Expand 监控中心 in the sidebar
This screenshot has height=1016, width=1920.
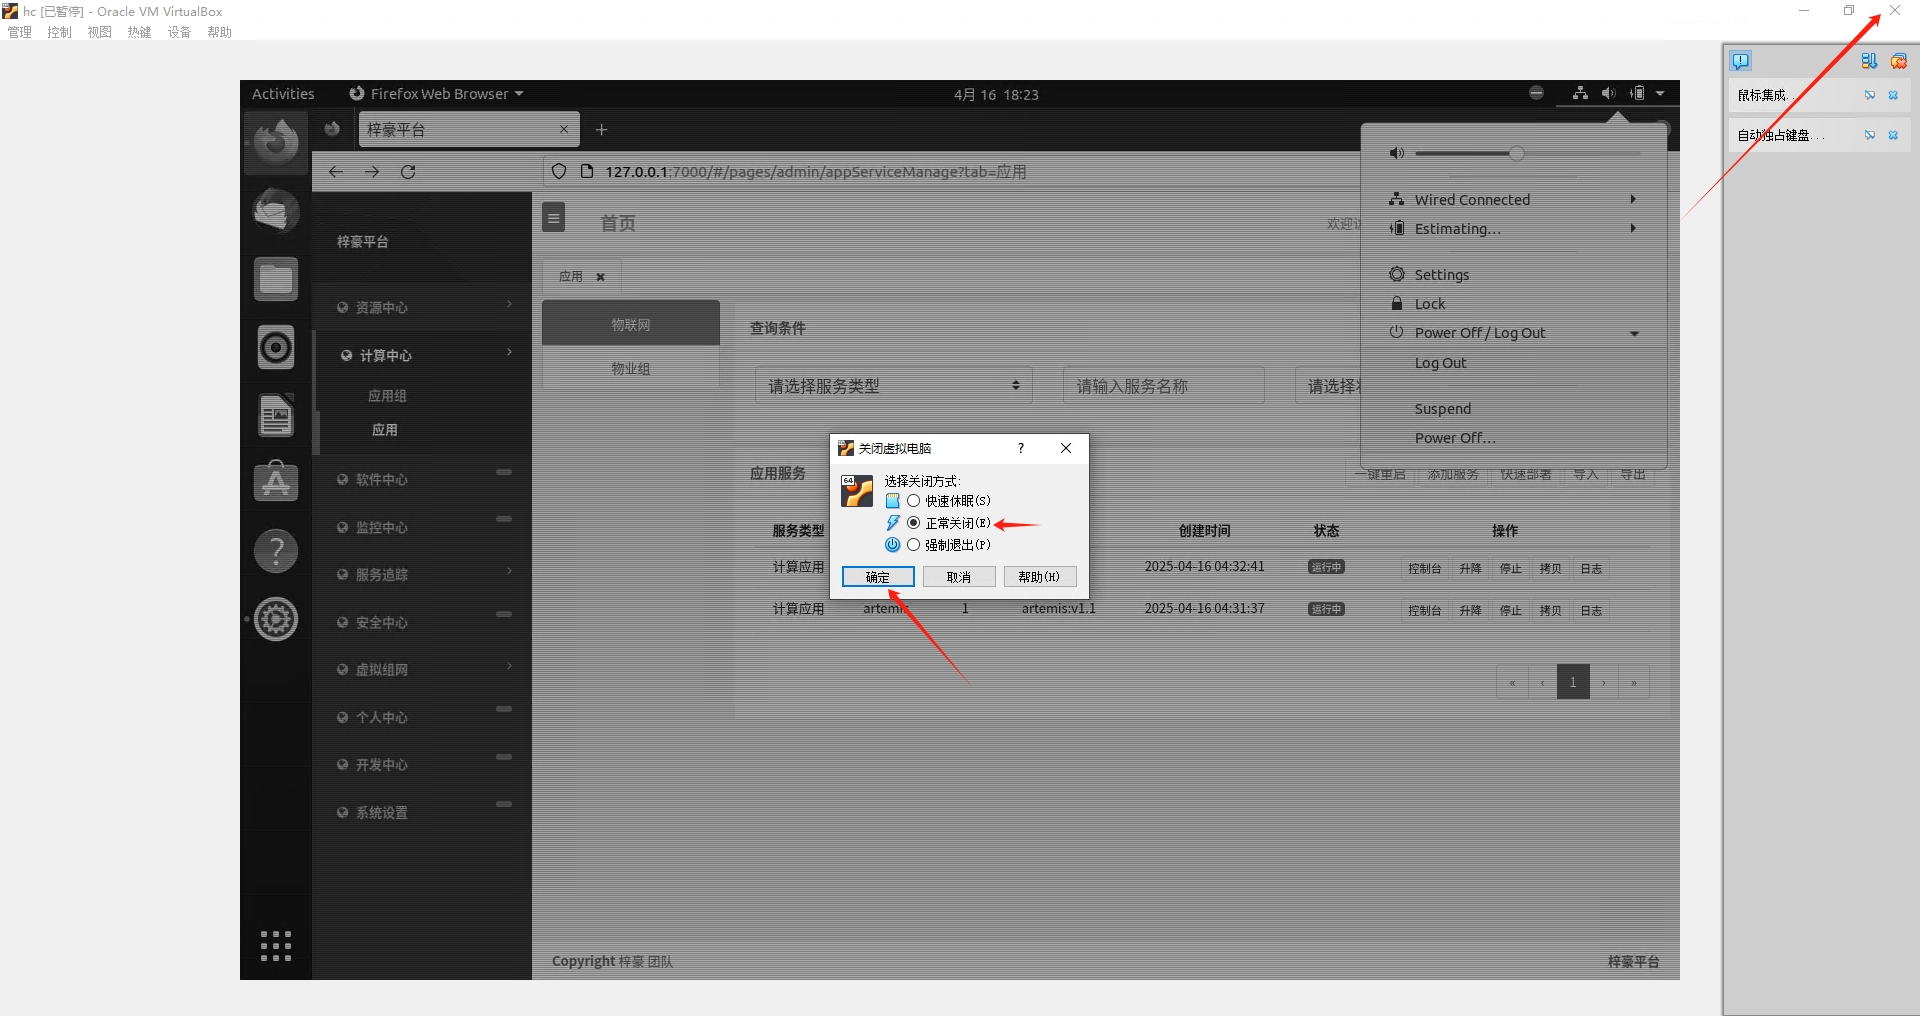[x=422, y=527]
